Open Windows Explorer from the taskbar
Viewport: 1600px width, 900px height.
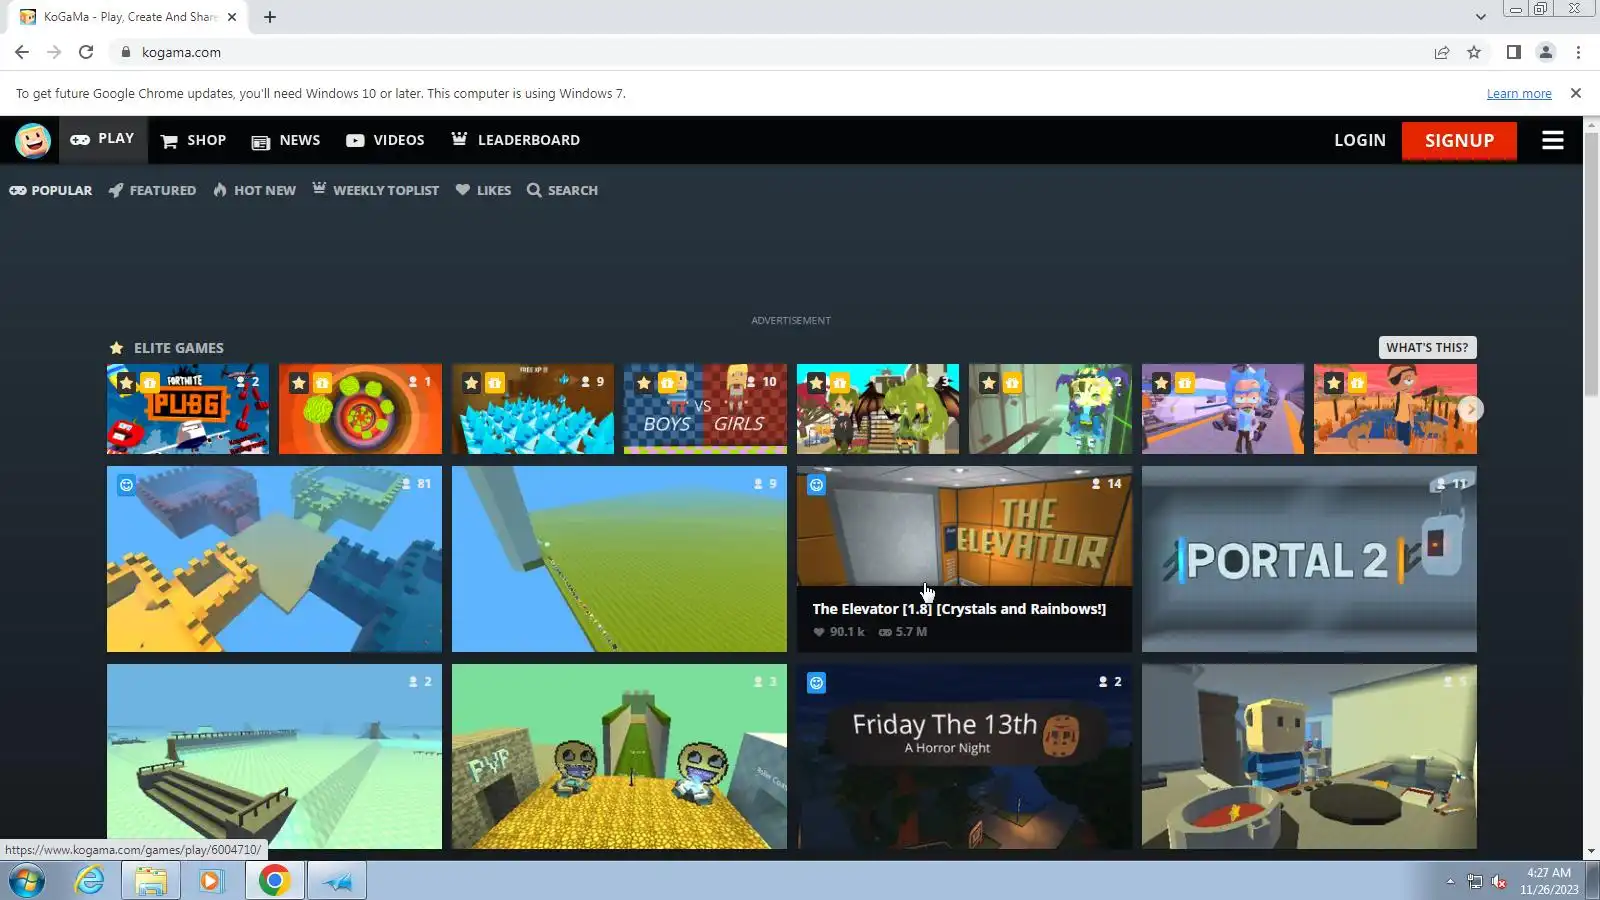[x=151, y=881]
